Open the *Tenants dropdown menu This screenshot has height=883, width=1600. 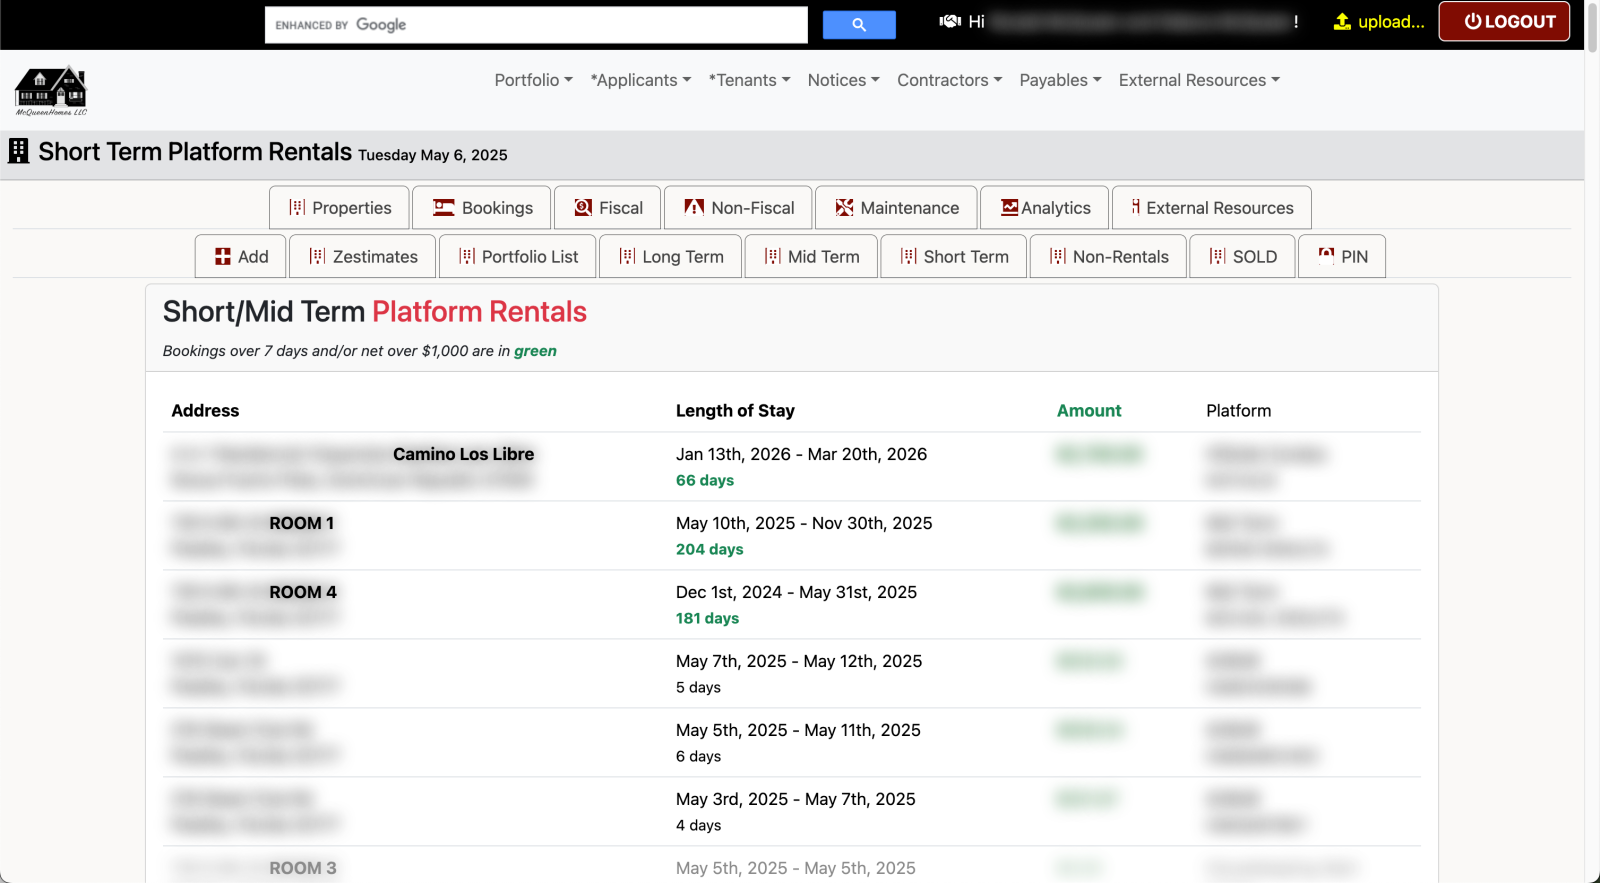pos(749,80)
